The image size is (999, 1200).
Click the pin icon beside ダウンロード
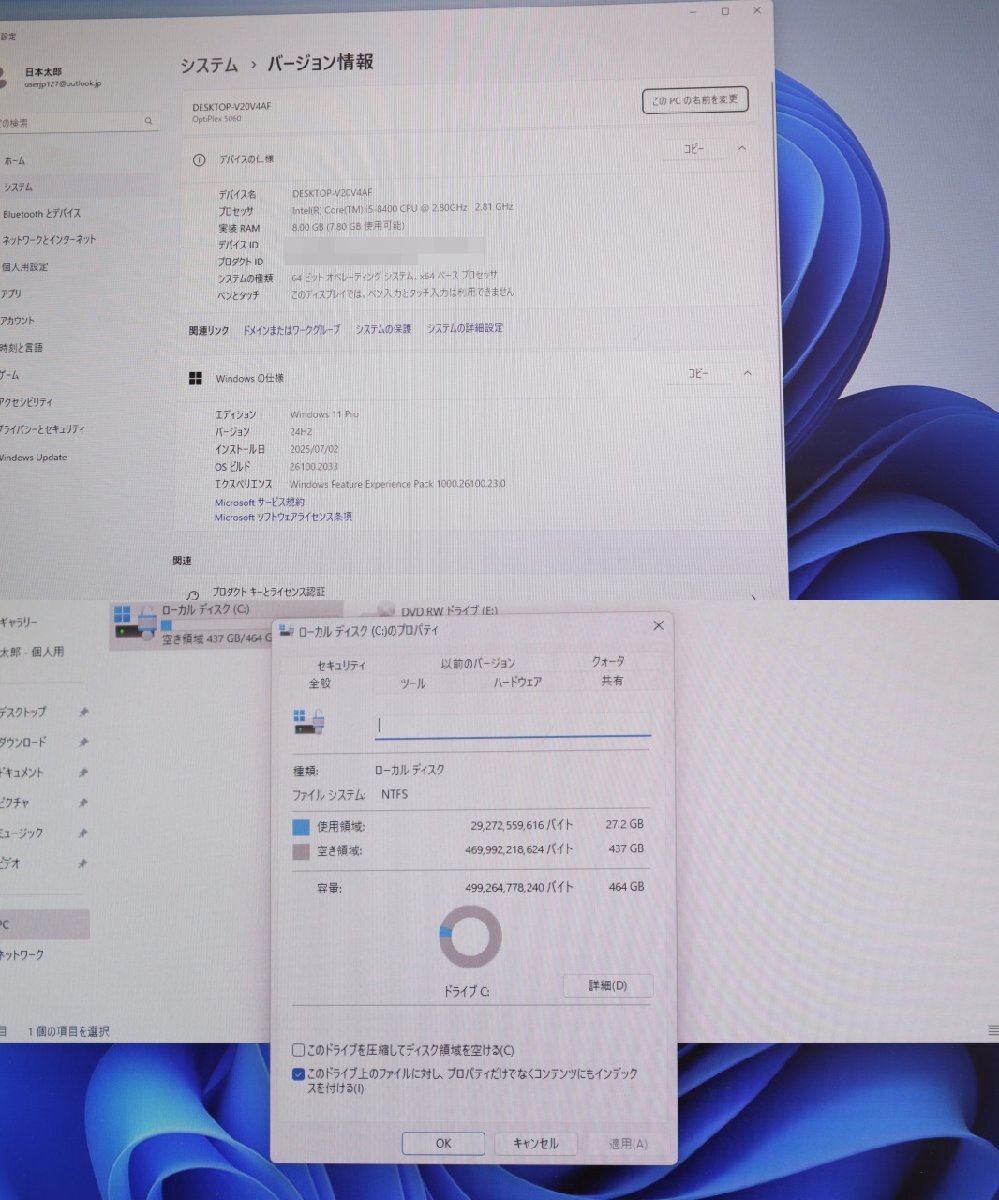(x=84, y=742)
